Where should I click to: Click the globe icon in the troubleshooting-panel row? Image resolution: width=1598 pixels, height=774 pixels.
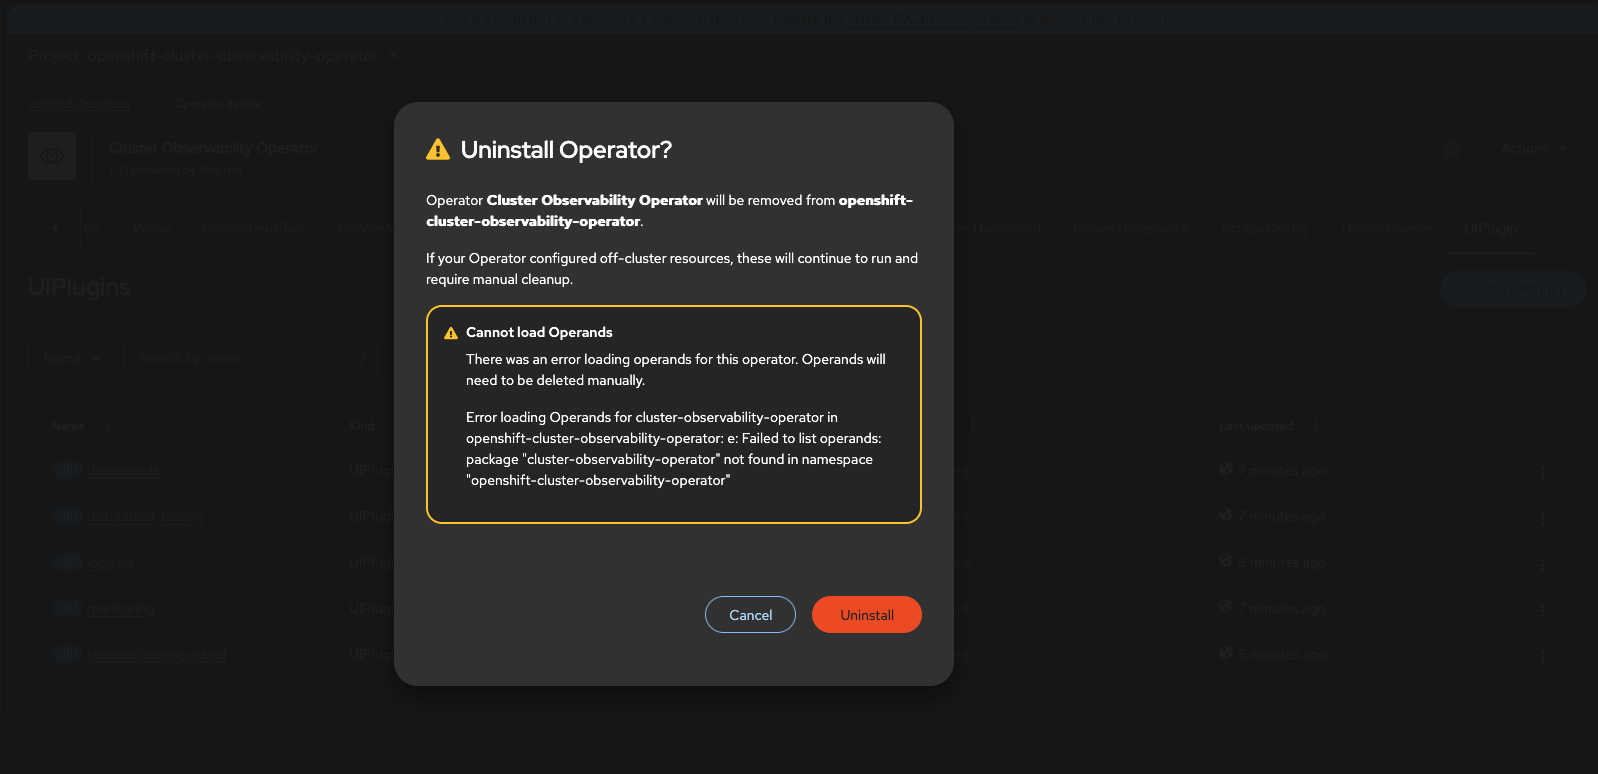click(1226, 653)
